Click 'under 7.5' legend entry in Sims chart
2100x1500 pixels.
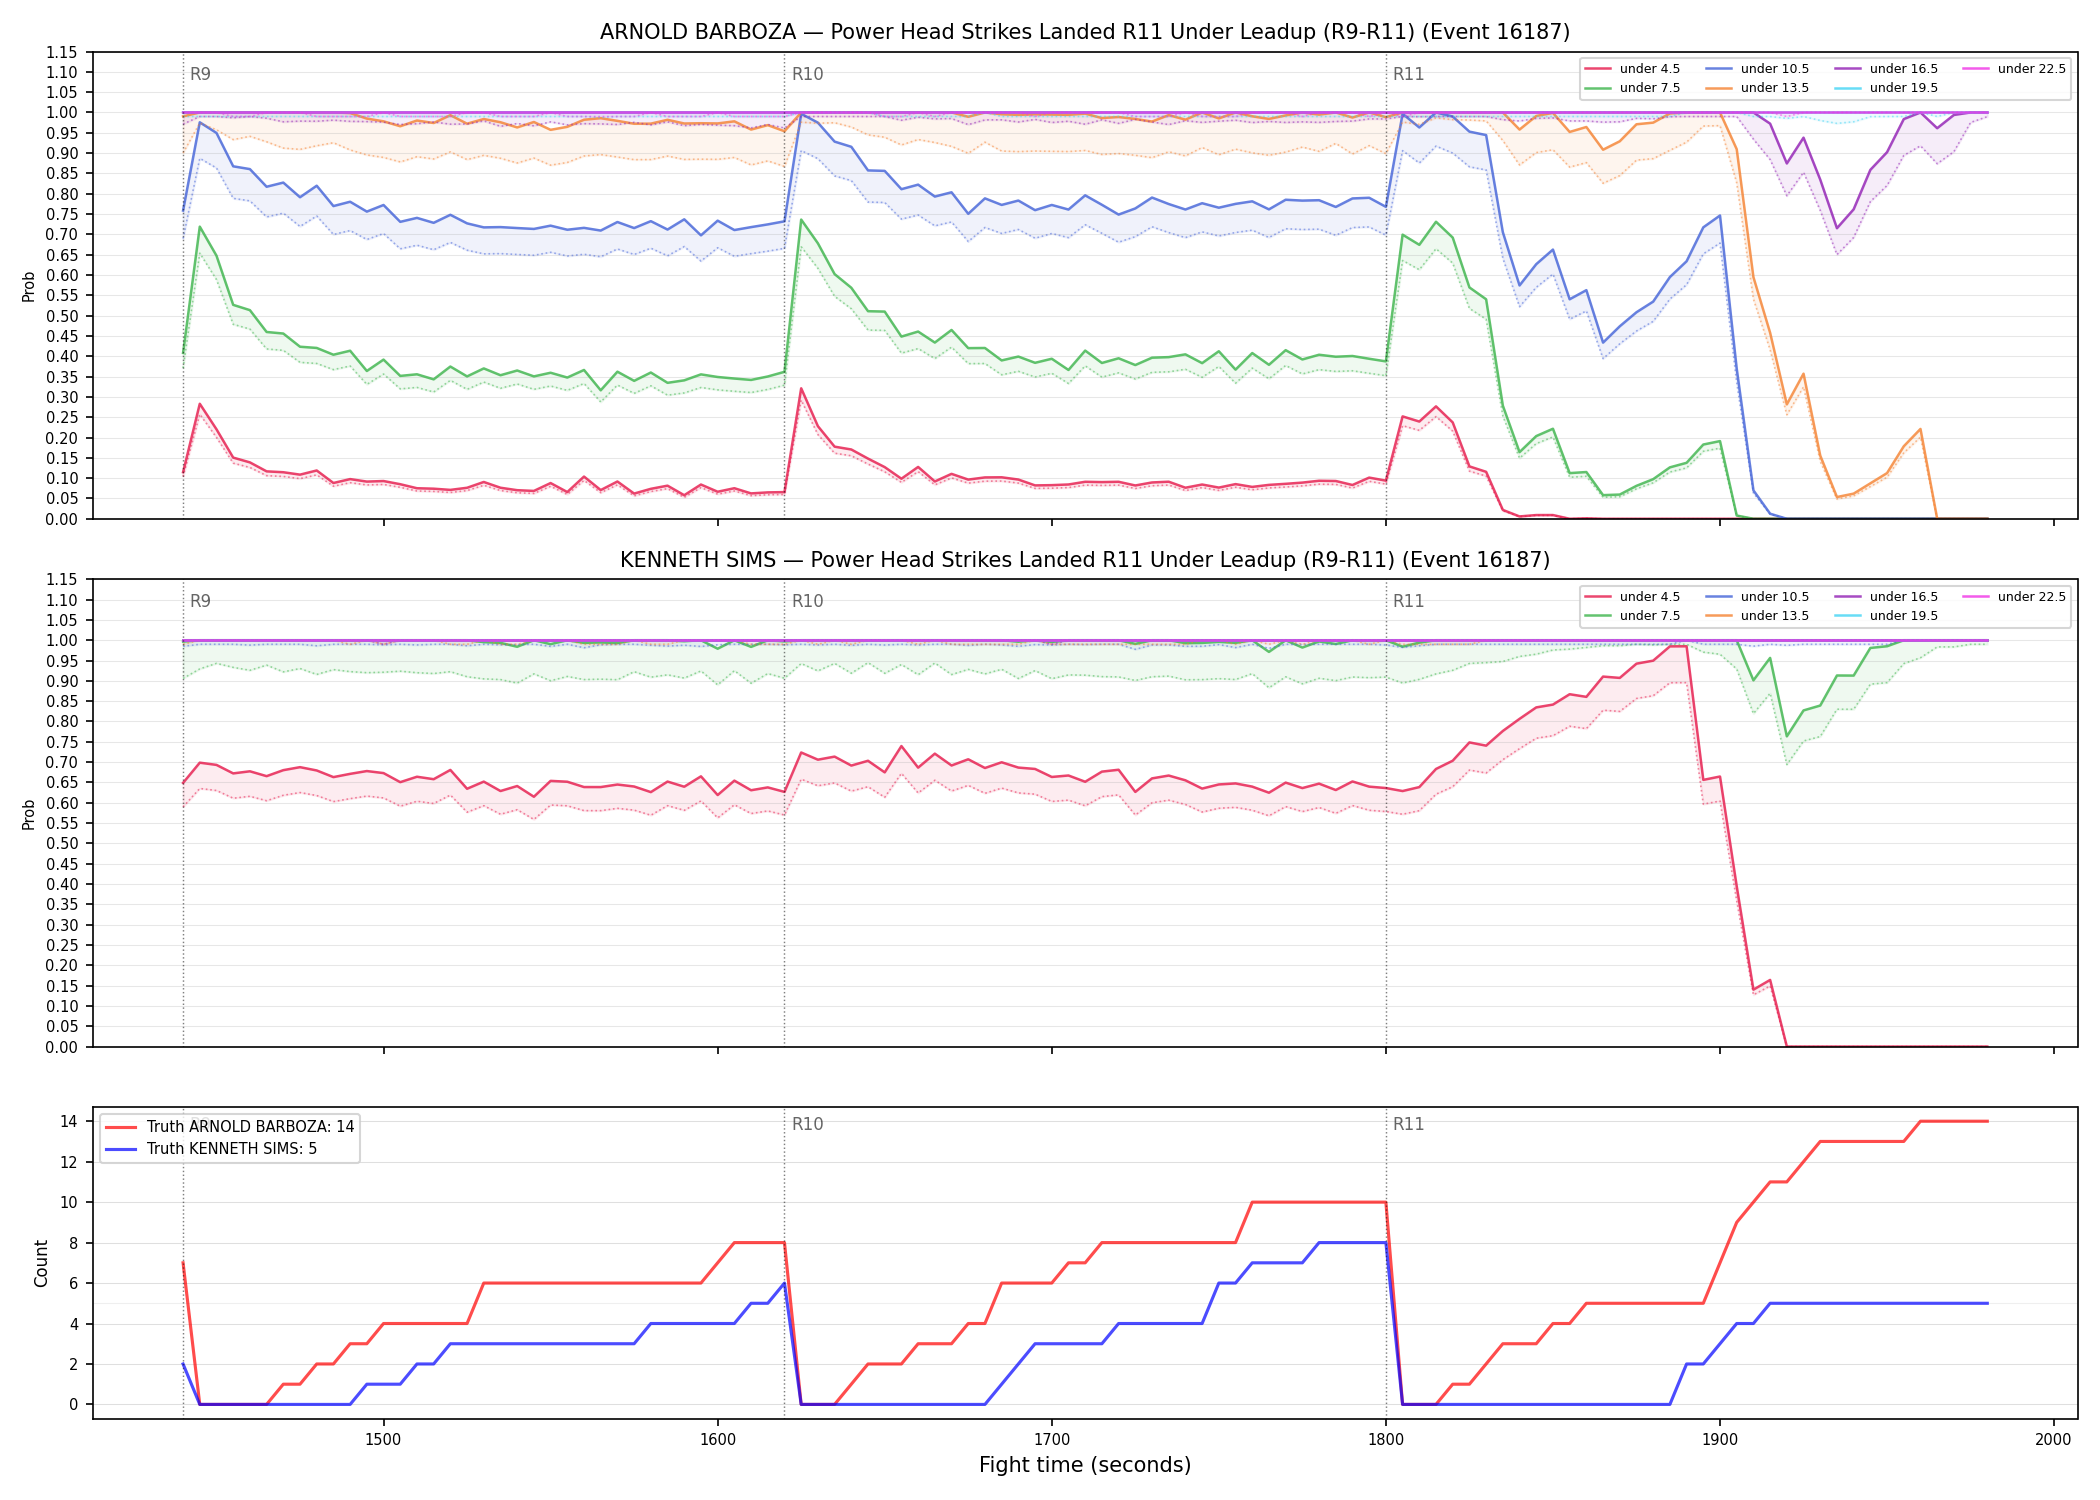pos(1633,616)
